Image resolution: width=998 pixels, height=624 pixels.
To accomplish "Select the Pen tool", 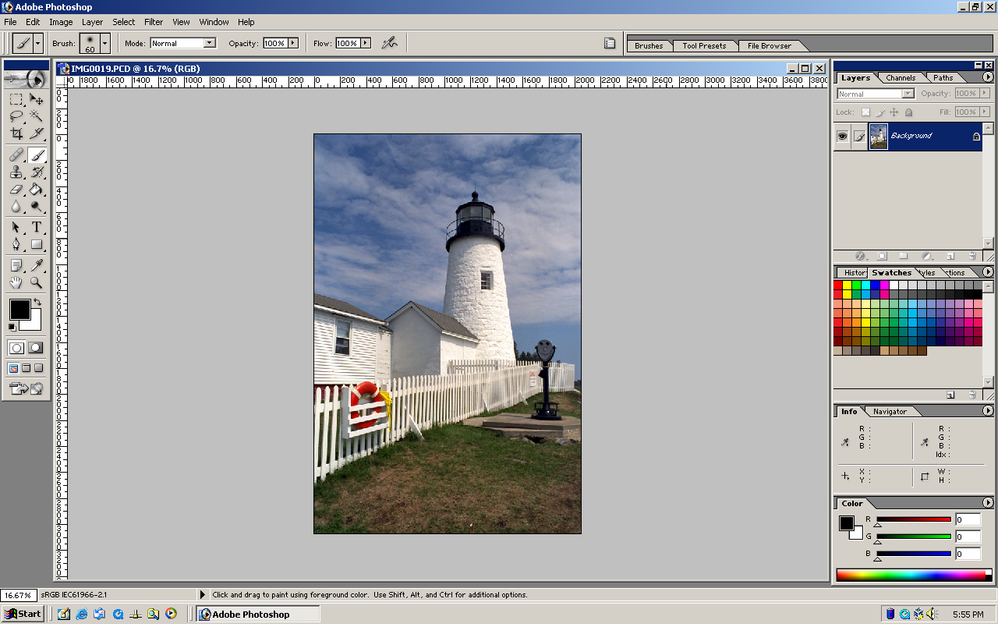I will pos(17,245).
